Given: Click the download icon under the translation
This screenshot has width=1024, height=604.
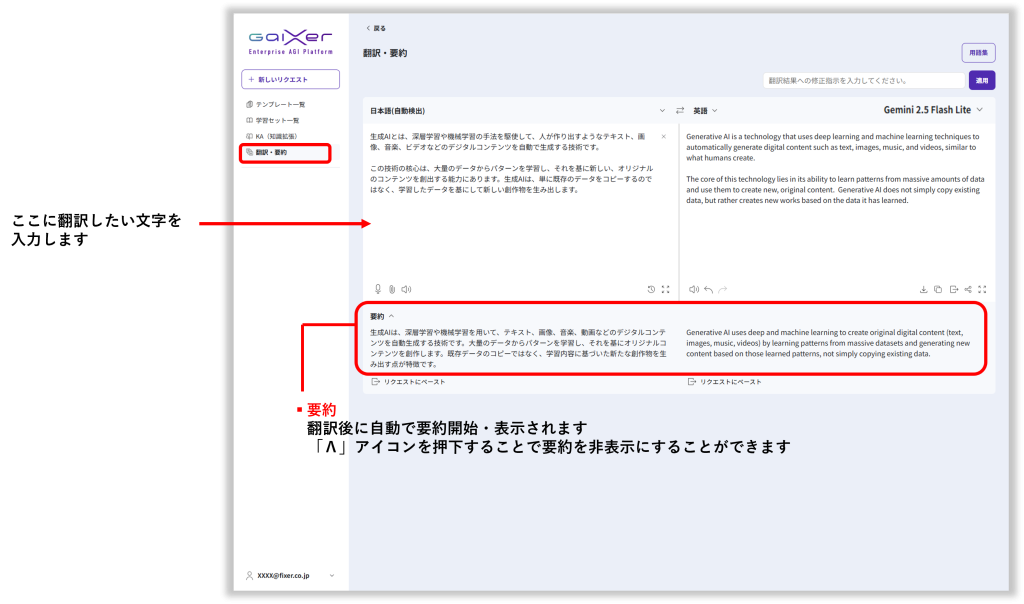Looking at the screenshot, I should point(923,289).
